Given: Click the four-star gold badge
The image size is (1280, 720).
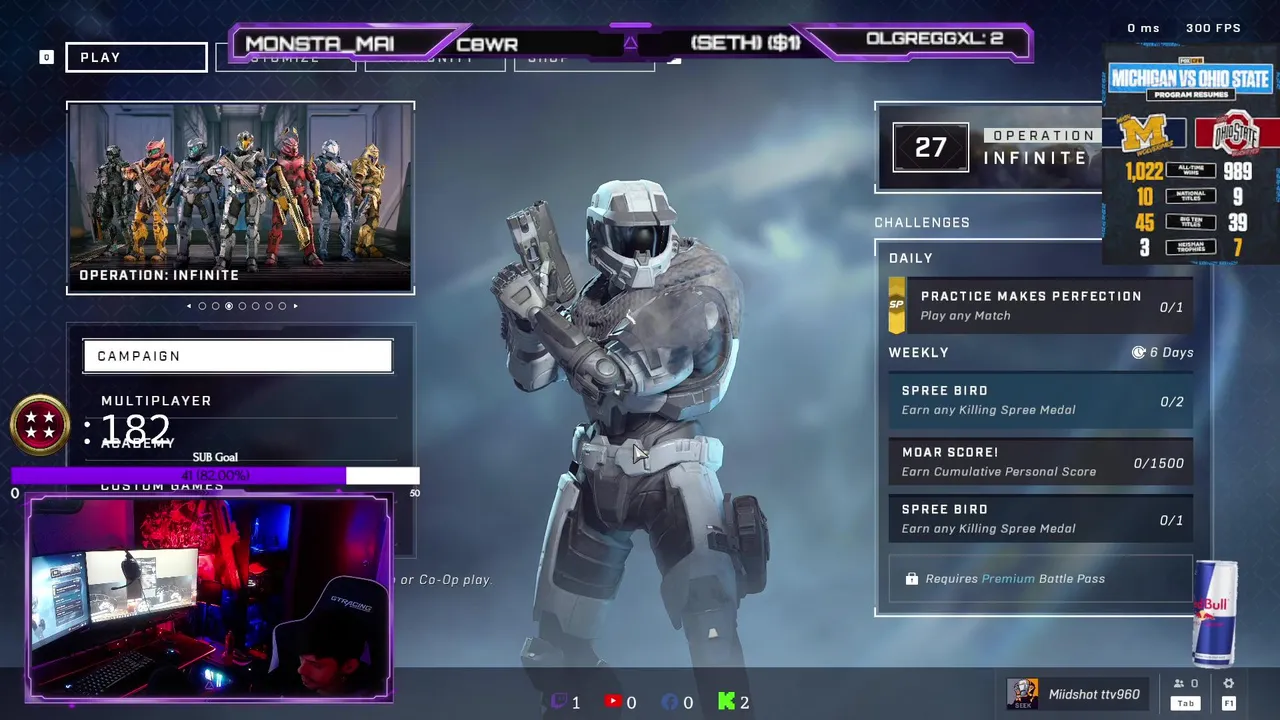Looking at the screenshot, I should tap(40, 425).
